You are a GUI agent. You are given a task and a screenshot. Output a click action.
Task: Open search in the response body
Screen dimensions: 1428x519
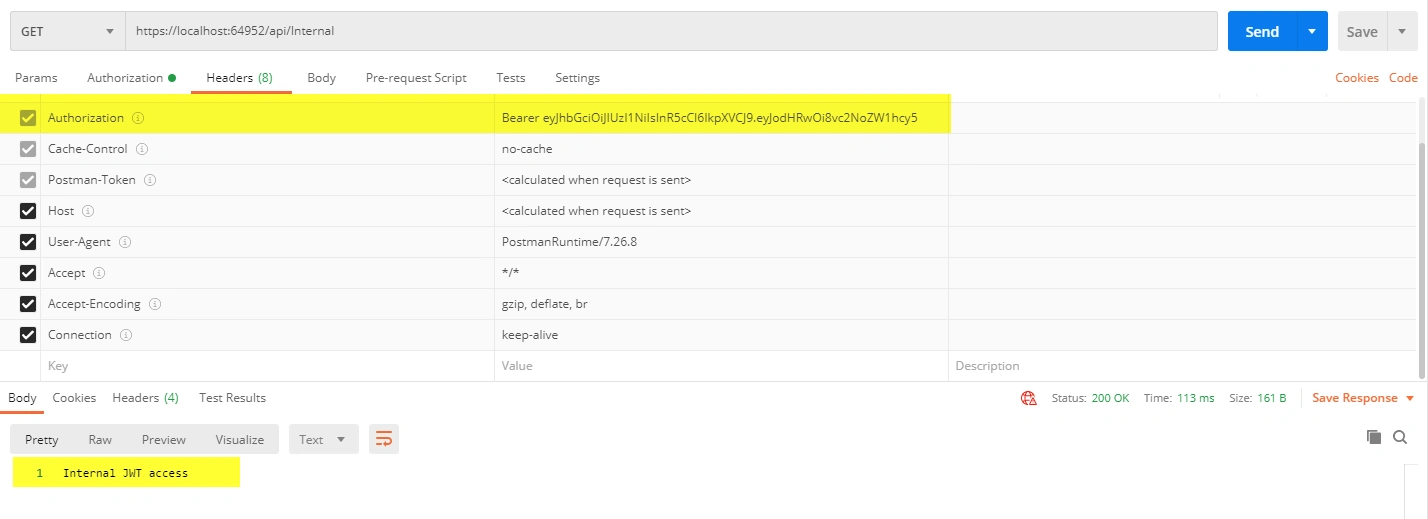1400,437
